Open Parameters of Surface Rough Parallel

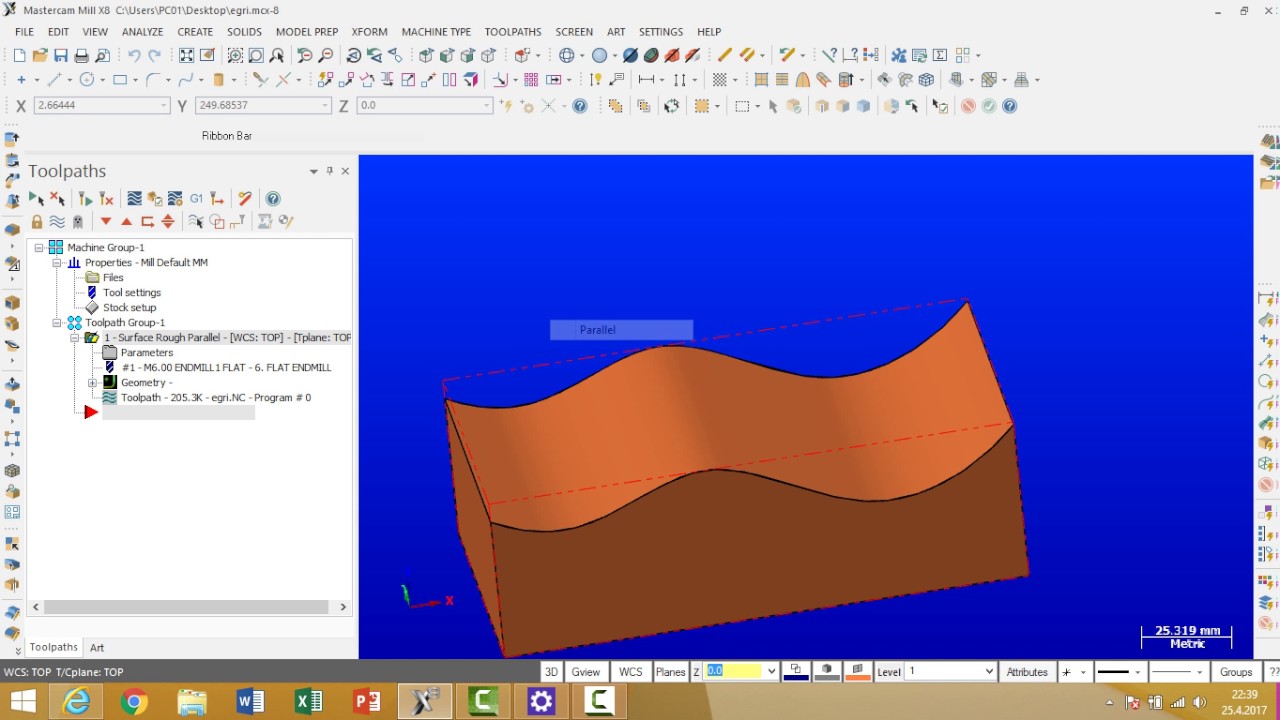[x=147, y=352]
